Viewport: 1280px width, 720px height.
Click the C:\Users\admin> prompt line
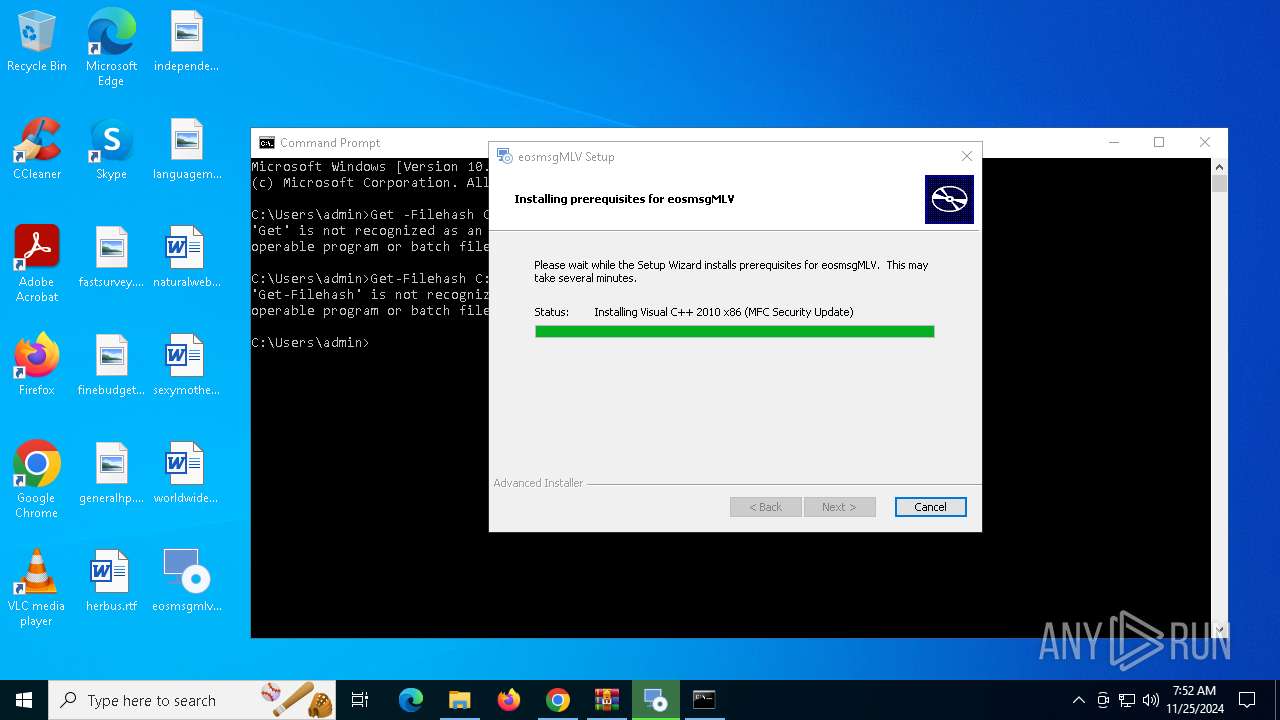pyautogui.click(x=310, y=343)
